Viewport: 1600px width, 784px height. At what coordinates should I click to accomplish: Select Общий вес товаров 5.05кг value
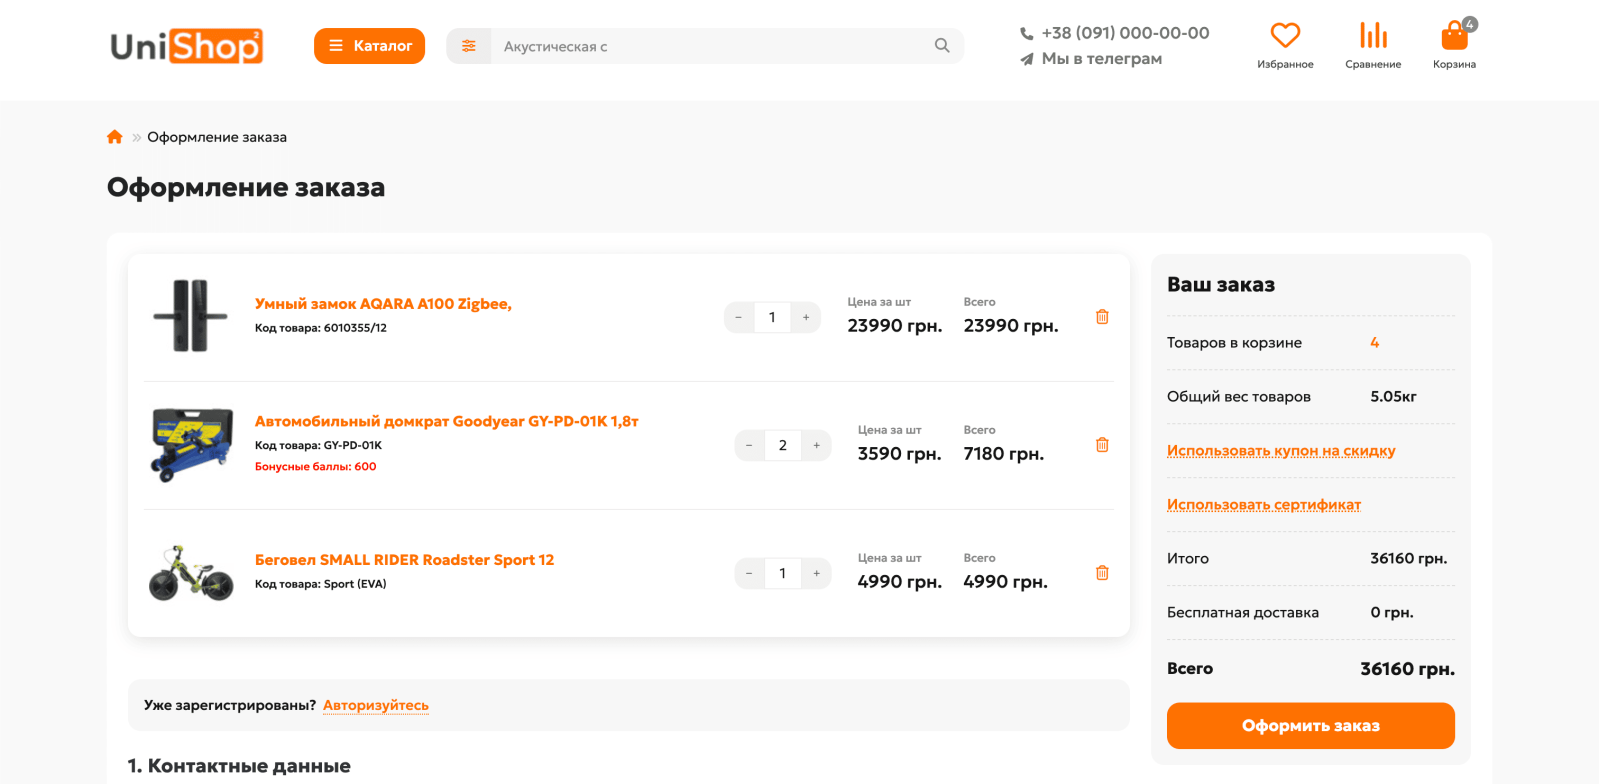coord(1393,397)
